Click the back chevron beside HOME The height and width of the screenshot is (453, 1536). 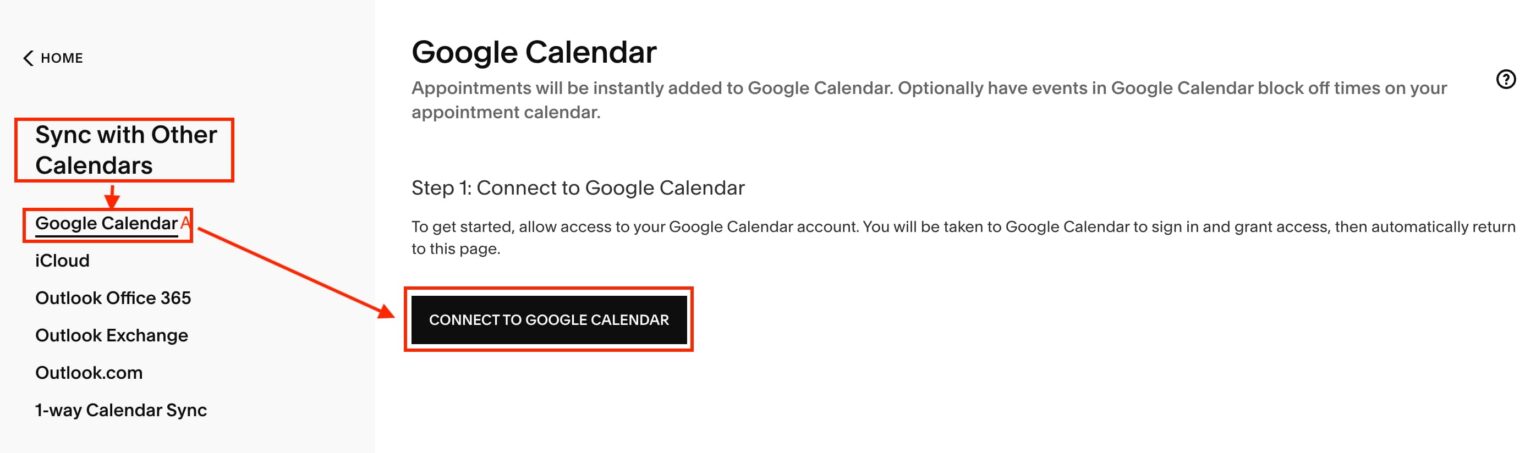point(28,58)
